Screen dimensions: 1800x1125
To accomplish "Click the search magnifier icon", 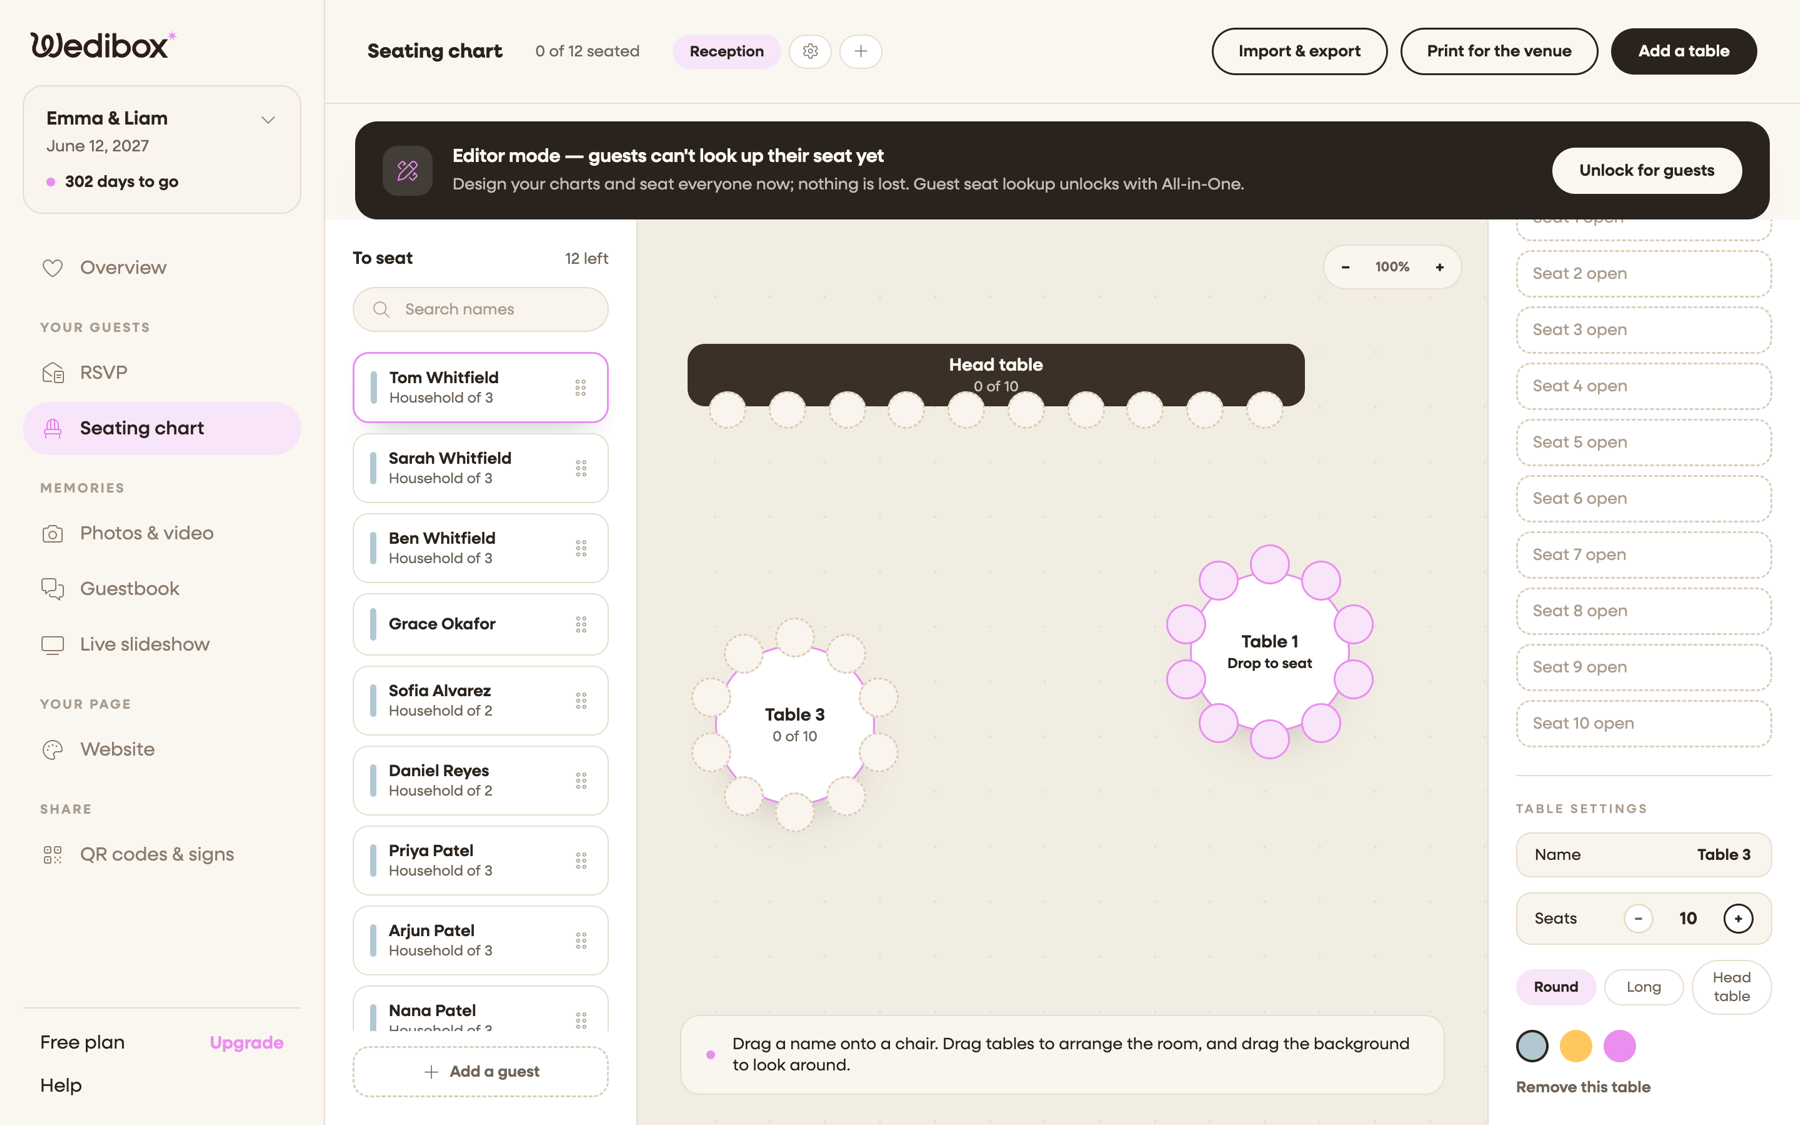I will 381,310.
